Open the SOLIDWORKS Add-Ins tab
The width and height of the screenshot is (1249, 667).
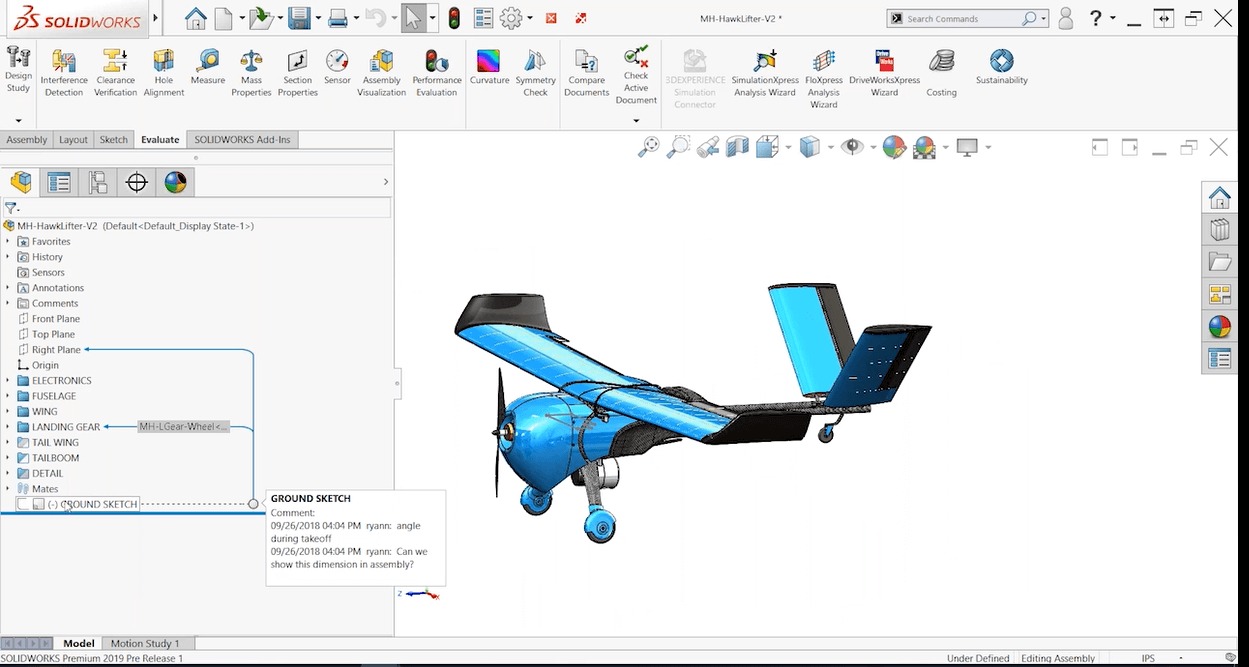tap(241, 139)
